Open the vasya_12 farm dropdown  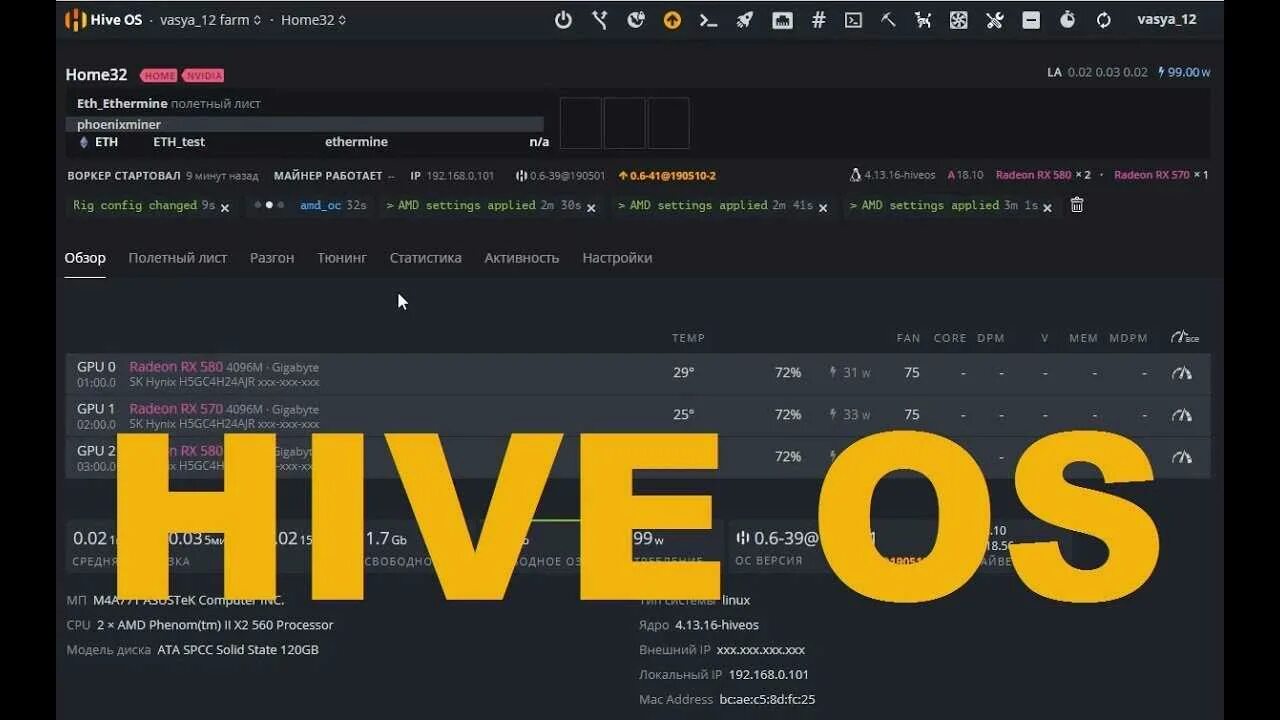pos(212,20)
